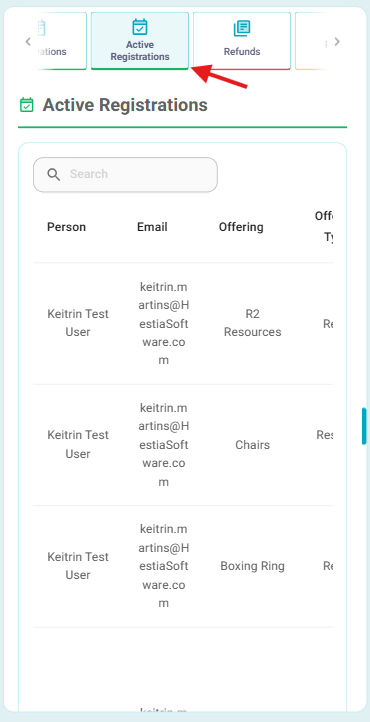This screenshot has width=370, height=722.
Task: Sort by the Offering column header
Action: click(241, 227)
